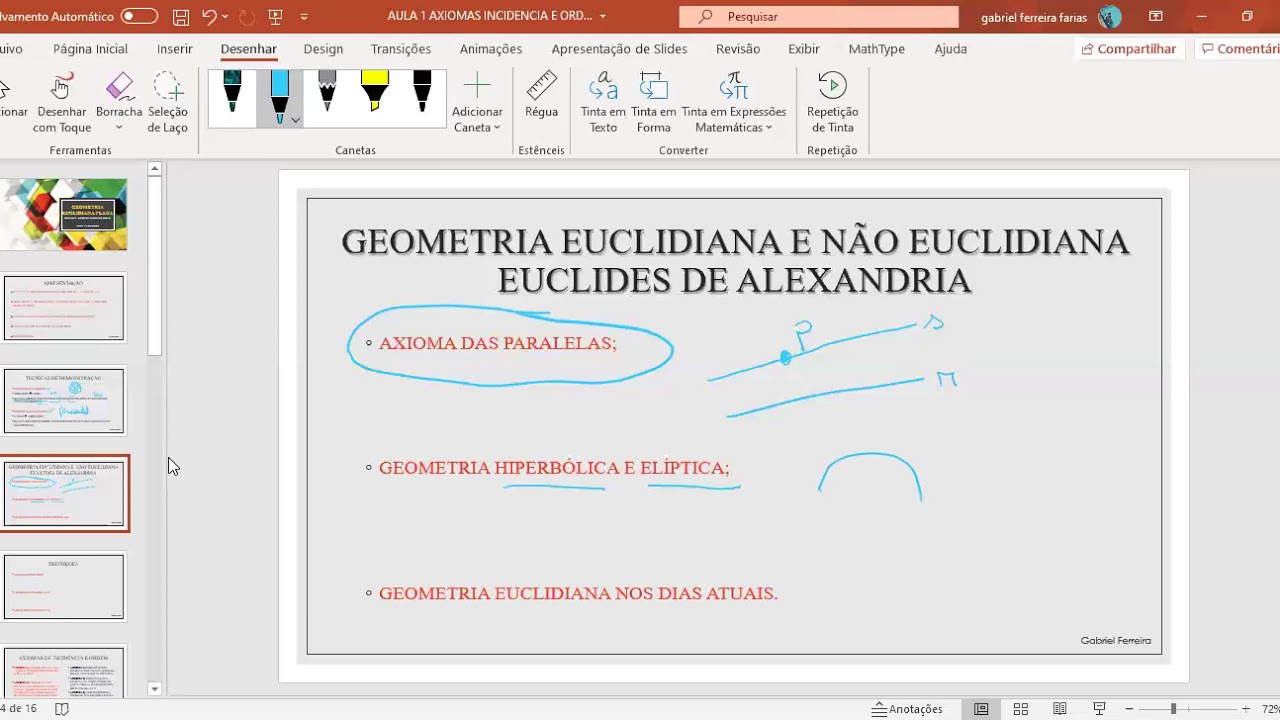Select the Seleção de Laço tool
Image resolution: width=1280 pixels, height=720 pixels.
(168, 102)
